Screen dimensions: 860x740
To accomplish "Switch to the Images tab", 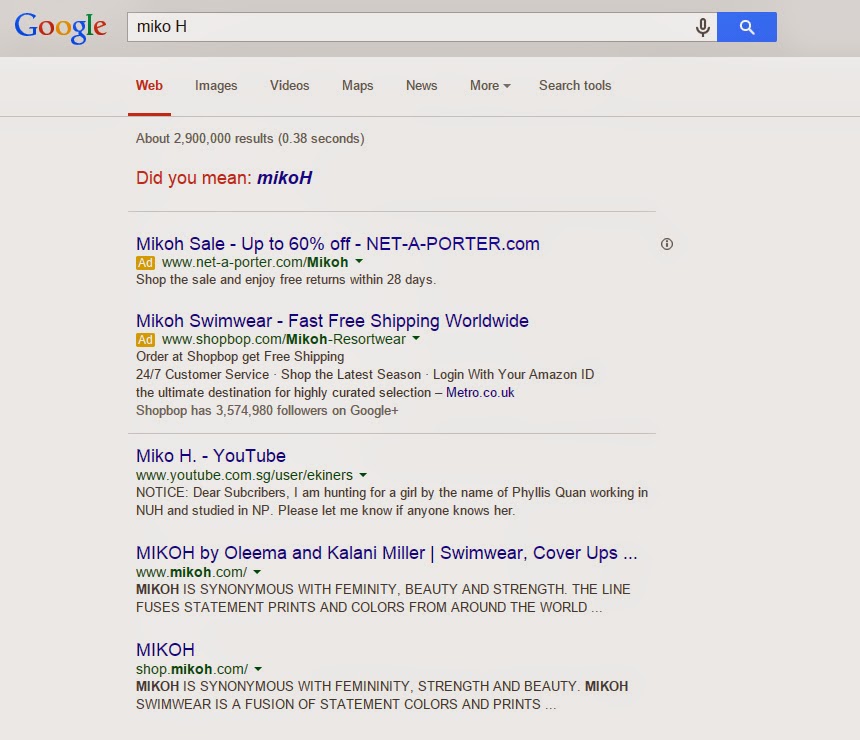I will 216,86.
